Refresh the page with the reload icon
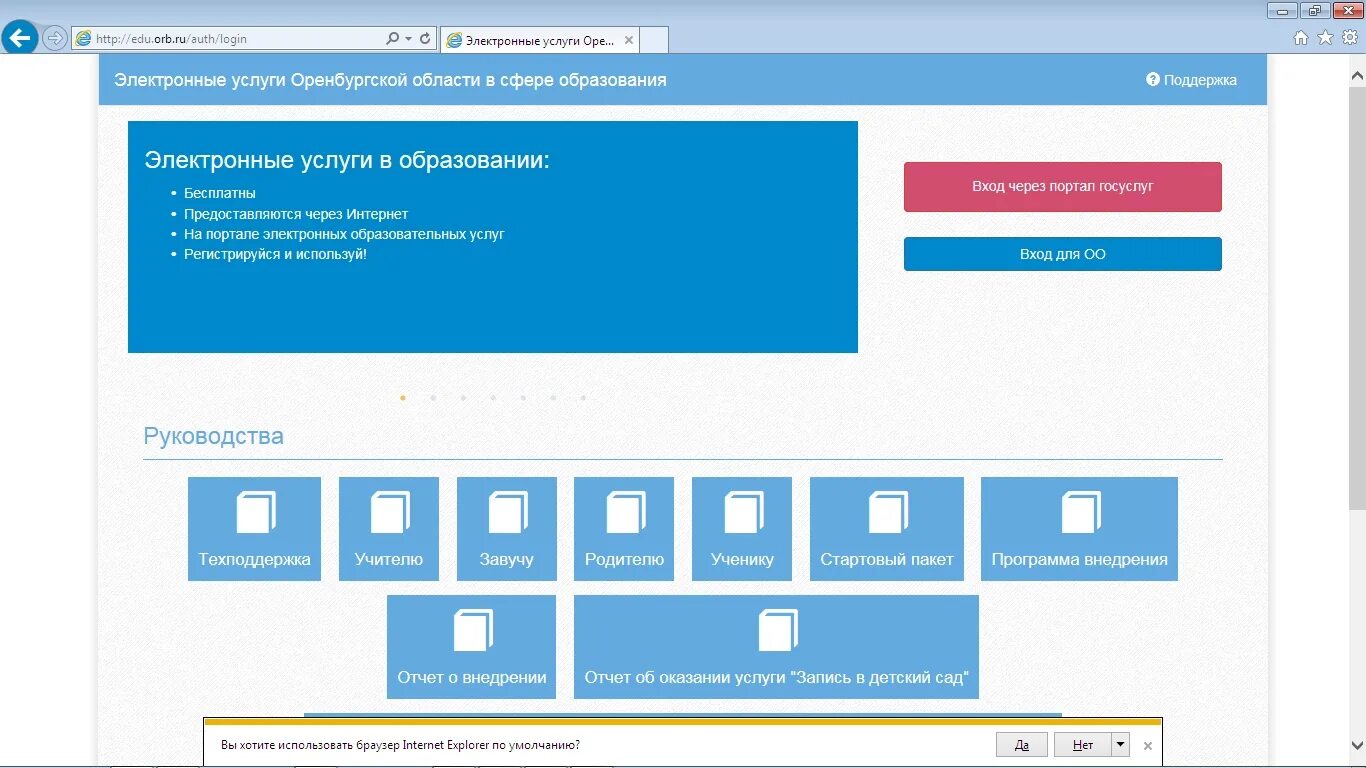This screenshot has width=1366, height=768. click(x=425, y=39)
